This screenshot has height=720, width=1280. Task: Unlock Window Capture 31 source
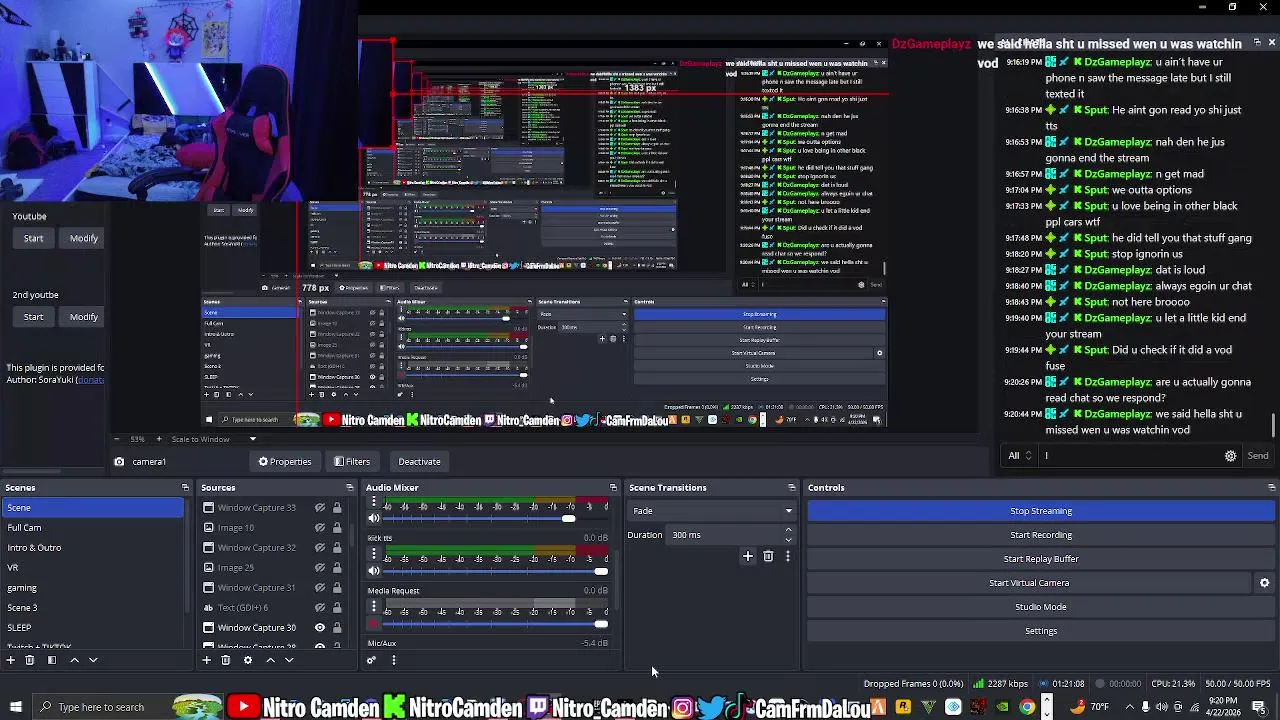point(337,588)
